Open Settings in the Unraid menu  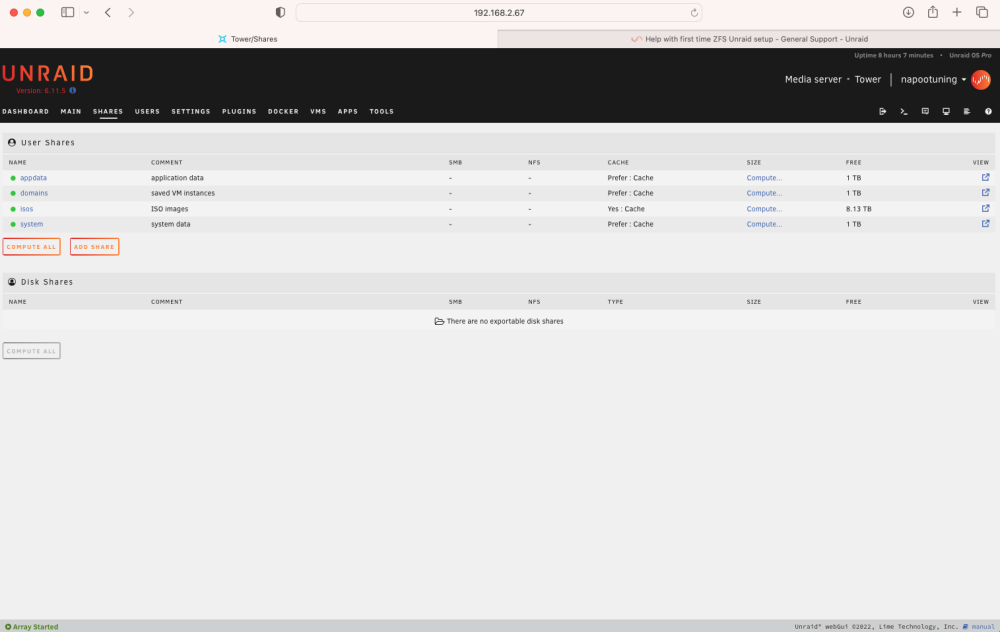point(191,112)
